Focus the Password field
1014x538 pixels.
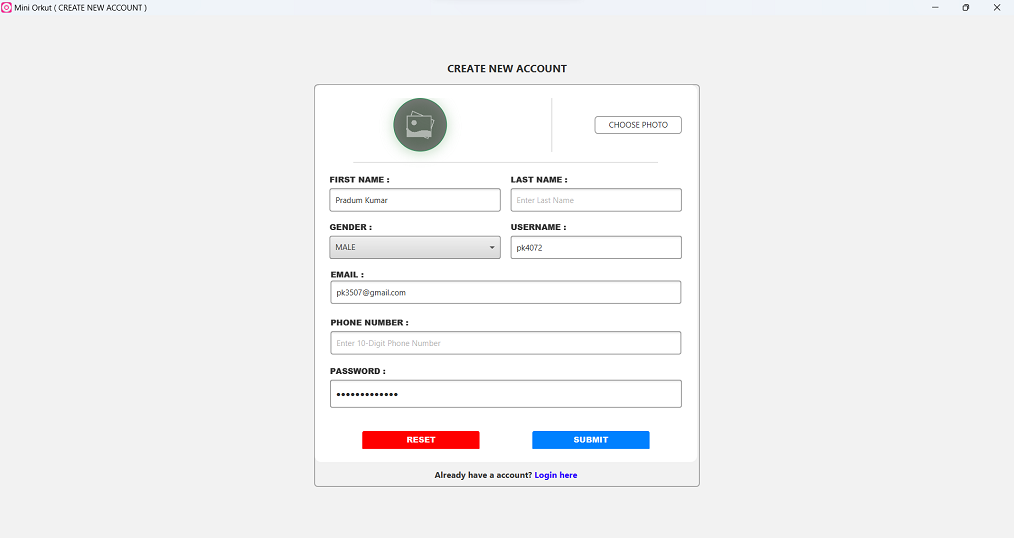coord(505,394)
